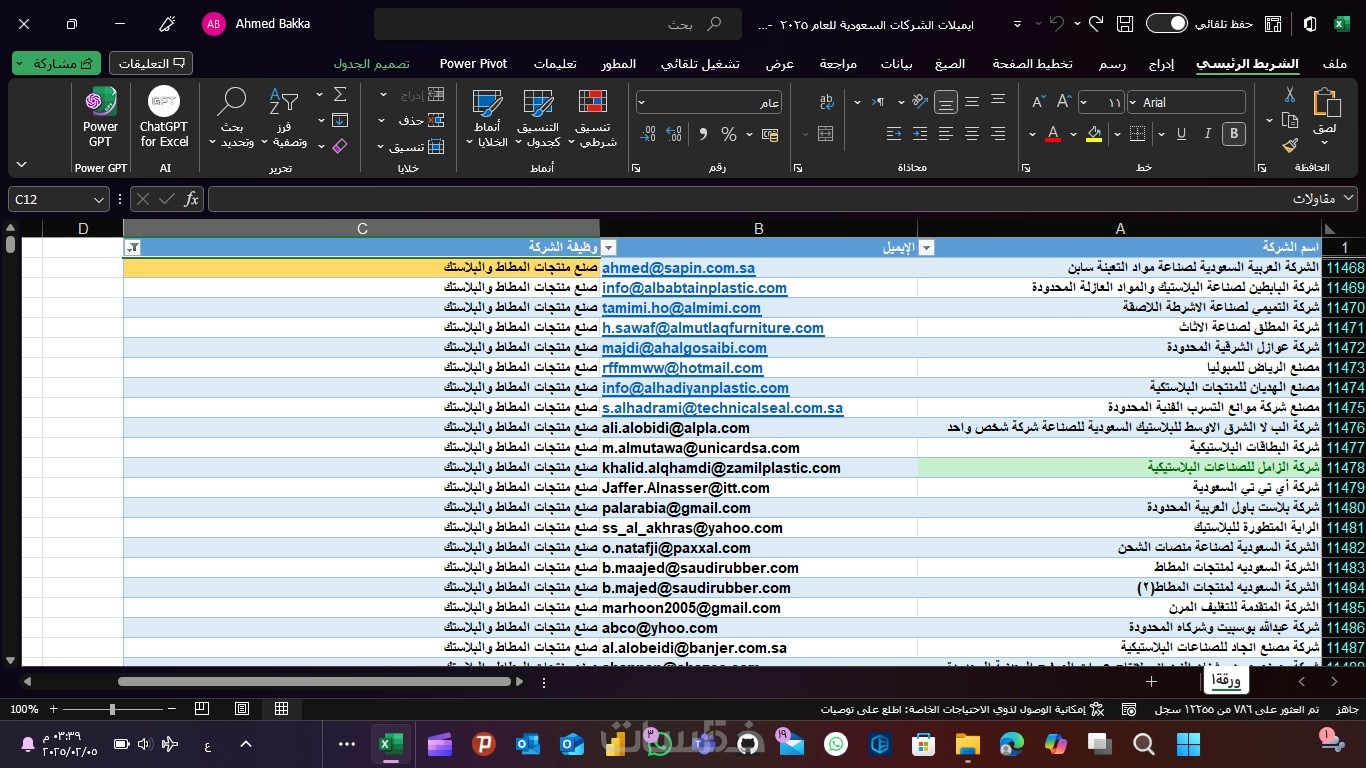The image size is (1366, 768).
Task: Open the majdi@ahalgosaibi.com email link
Action: coord(684,348)
